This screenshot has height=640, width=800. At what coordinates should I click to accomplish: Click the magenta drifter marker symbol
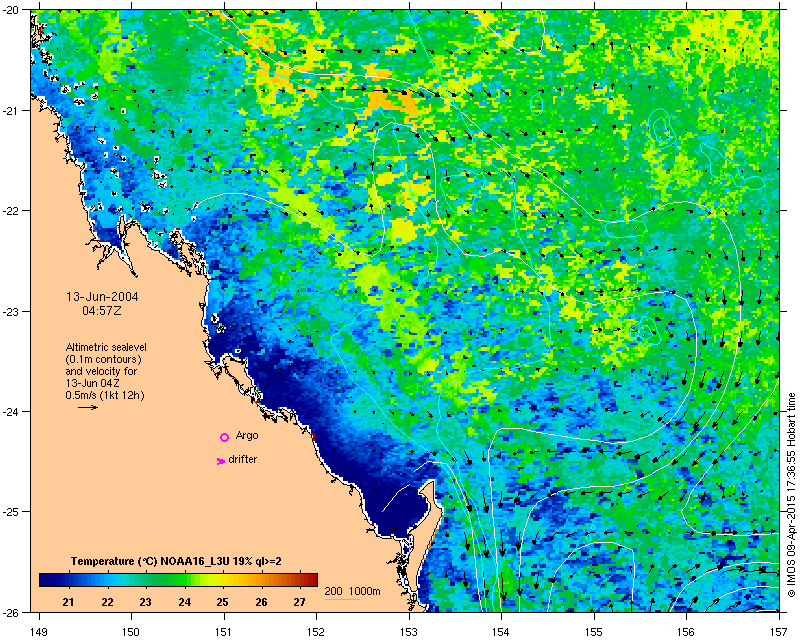pyautogui.click(x=220, y=461)
